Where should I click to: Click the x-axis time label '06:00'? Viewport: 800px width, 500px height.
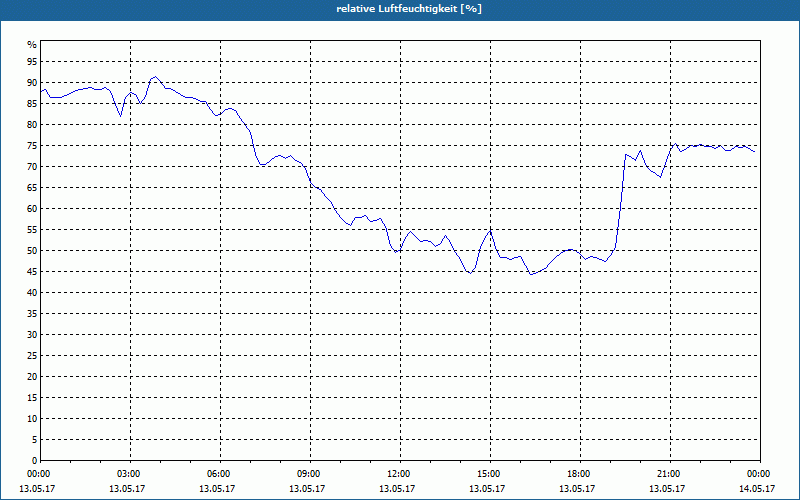(x=220, y=474)
